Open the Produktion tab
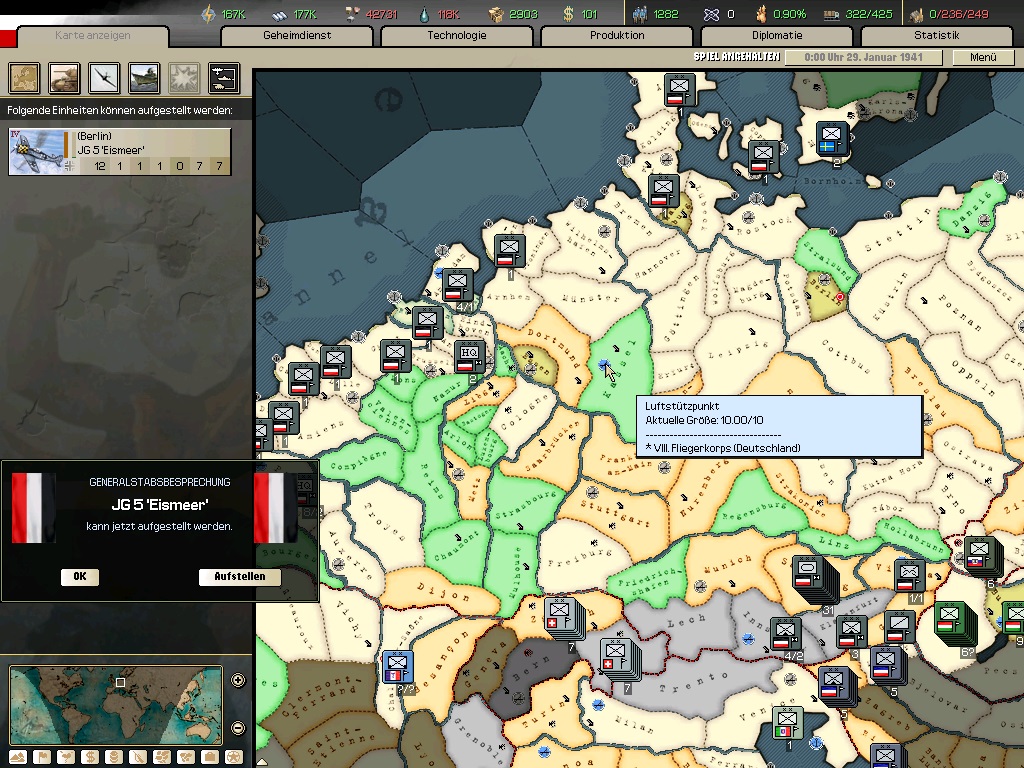The image size is (1024, 768). click(x=617, y=36)
